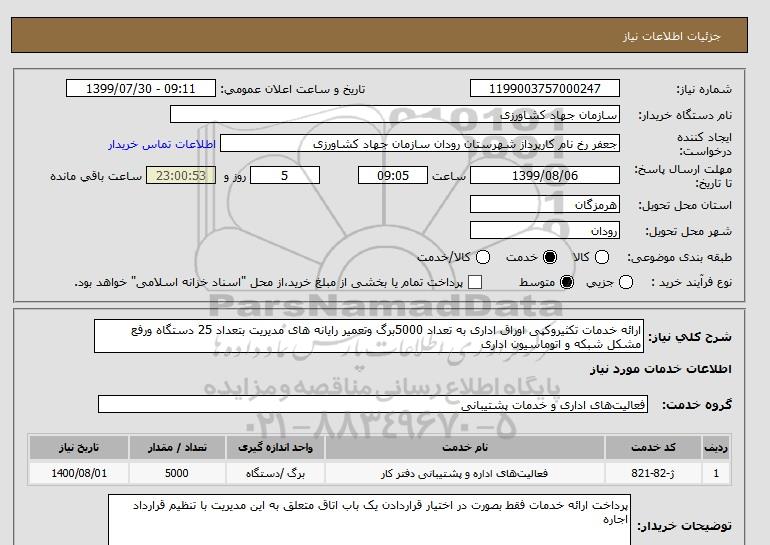Click the استان محل تحویل label
Screen dimensions: 770x545
click(x=685, y=205)
